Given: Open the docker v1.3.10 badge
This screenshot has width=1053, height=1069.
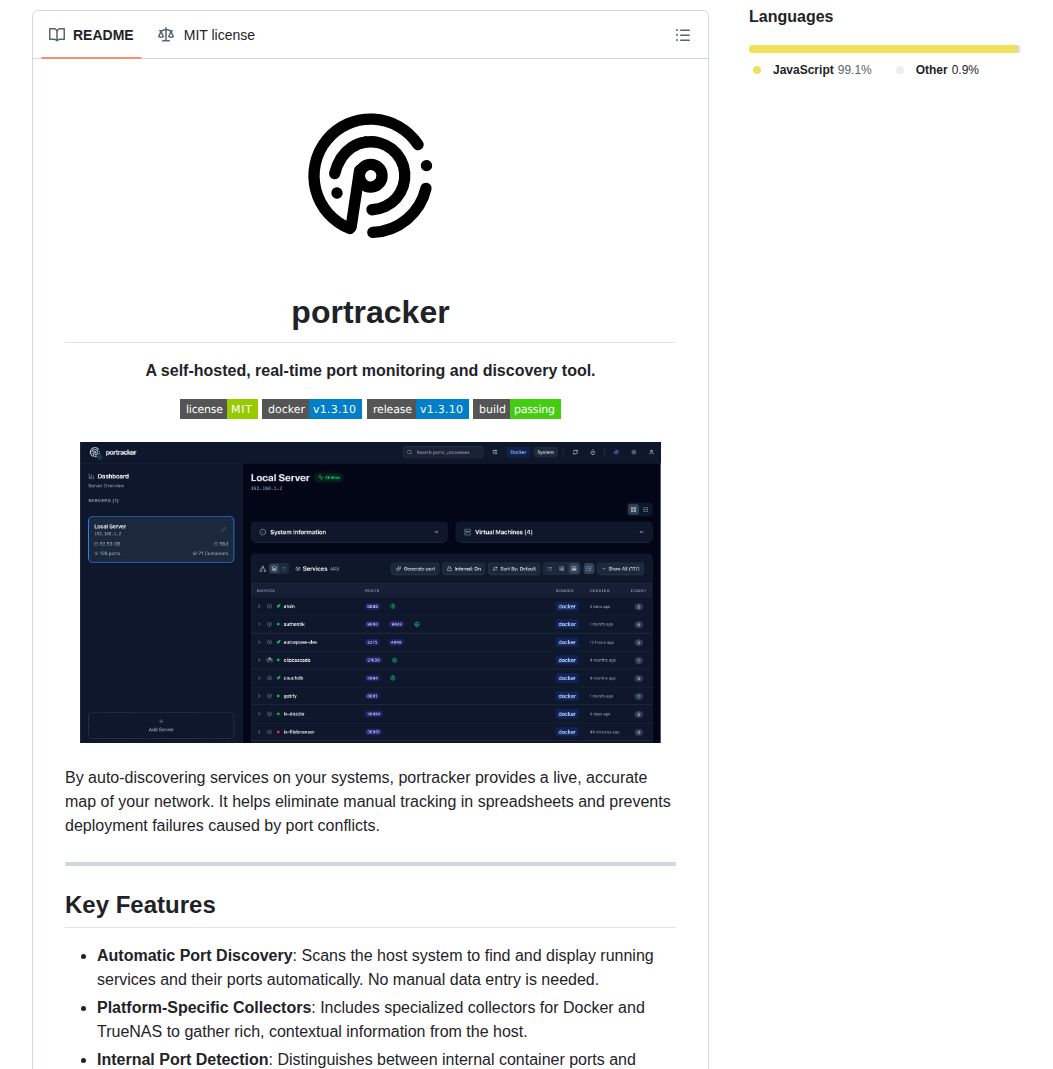Looking at the screenshot, I should (311, 409).
